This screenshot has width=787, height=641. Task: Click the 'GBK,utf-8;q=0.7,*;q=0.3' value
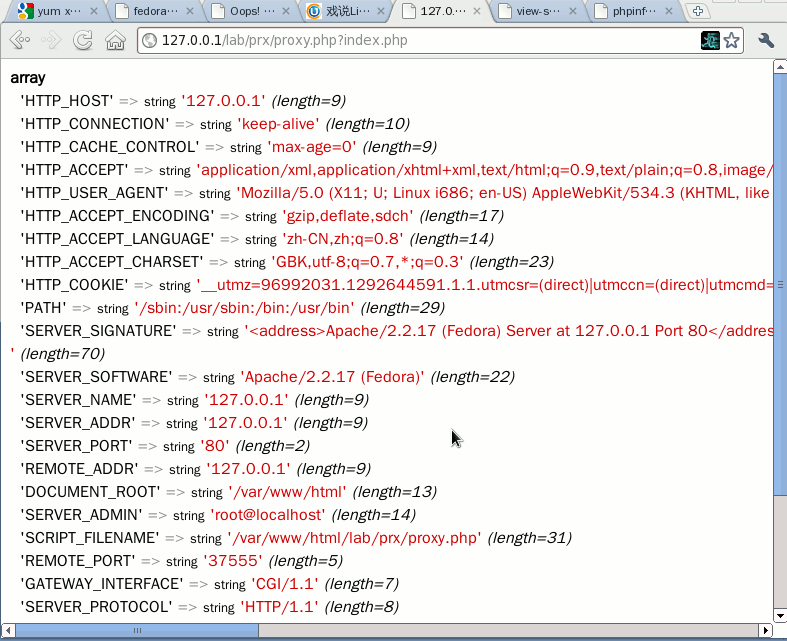[367, 262]
